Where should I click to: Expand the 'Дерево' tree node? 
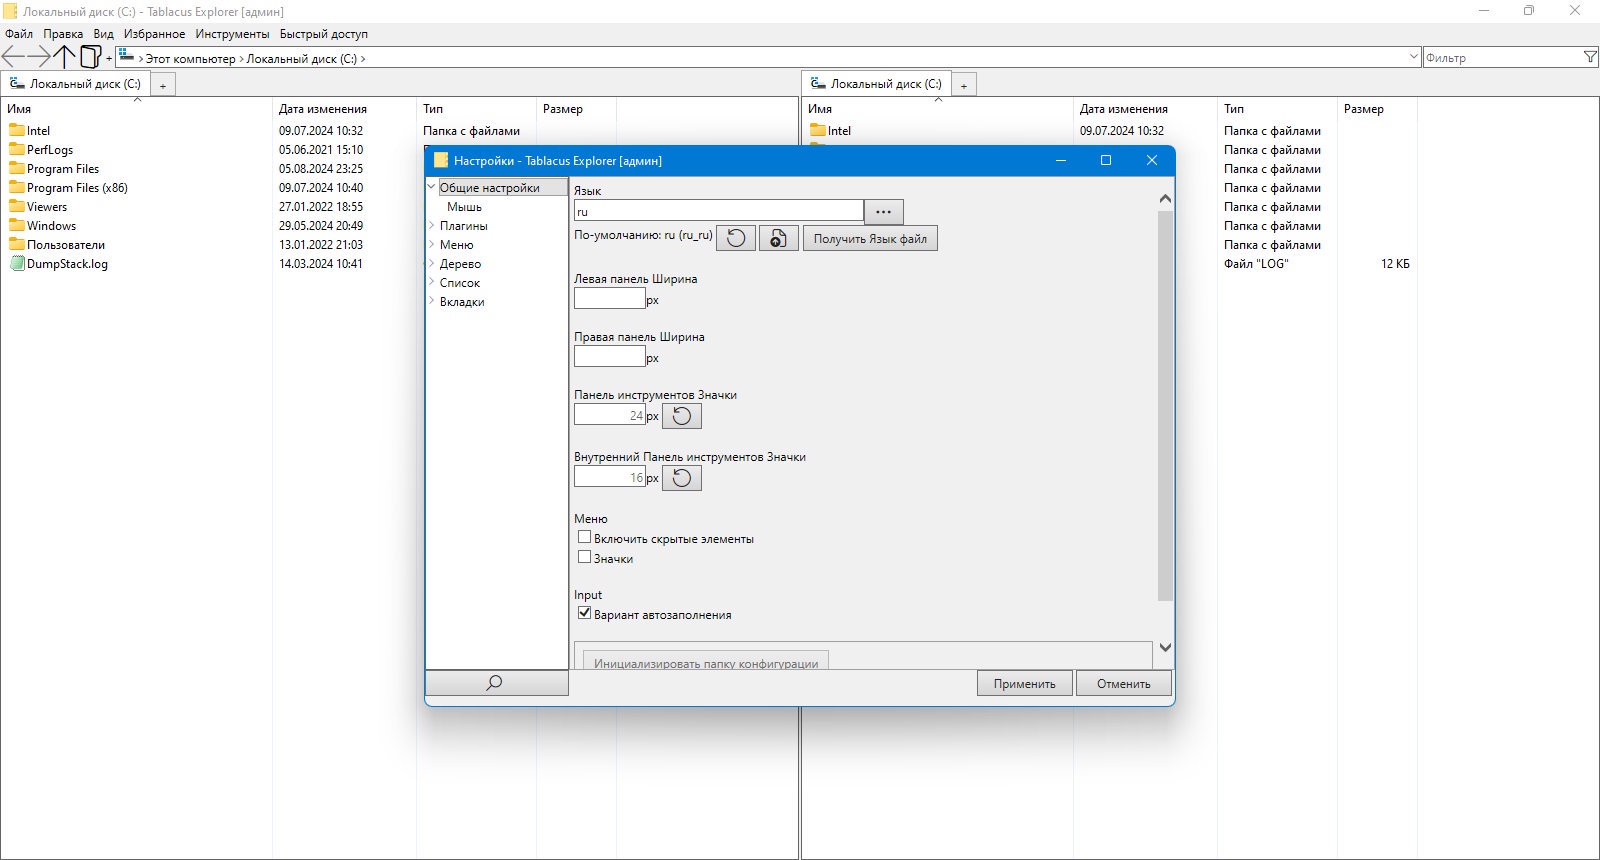(432, 263)
